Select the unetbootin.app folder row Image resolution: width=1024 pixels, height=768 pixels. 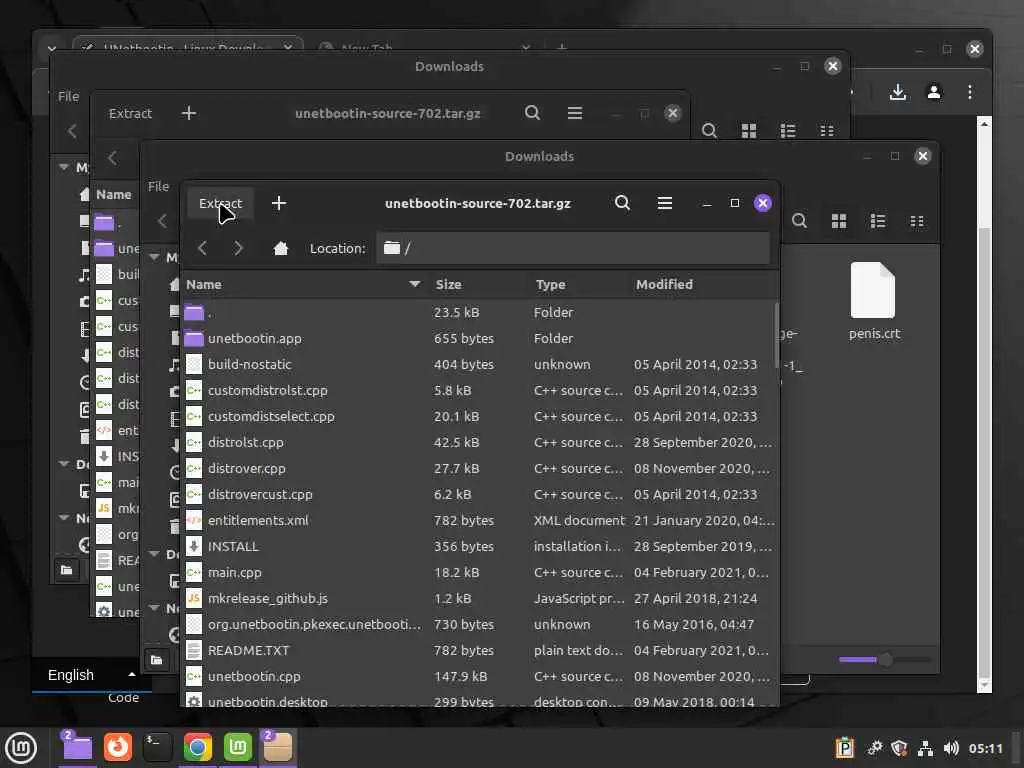pos(479,338)
